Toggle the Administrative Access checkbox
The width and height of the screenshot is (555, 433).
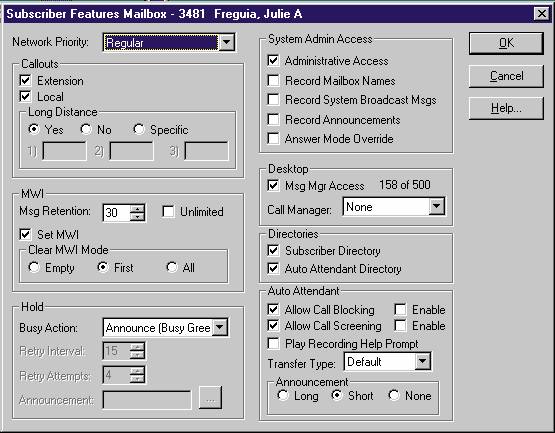[x=273, y=61]
